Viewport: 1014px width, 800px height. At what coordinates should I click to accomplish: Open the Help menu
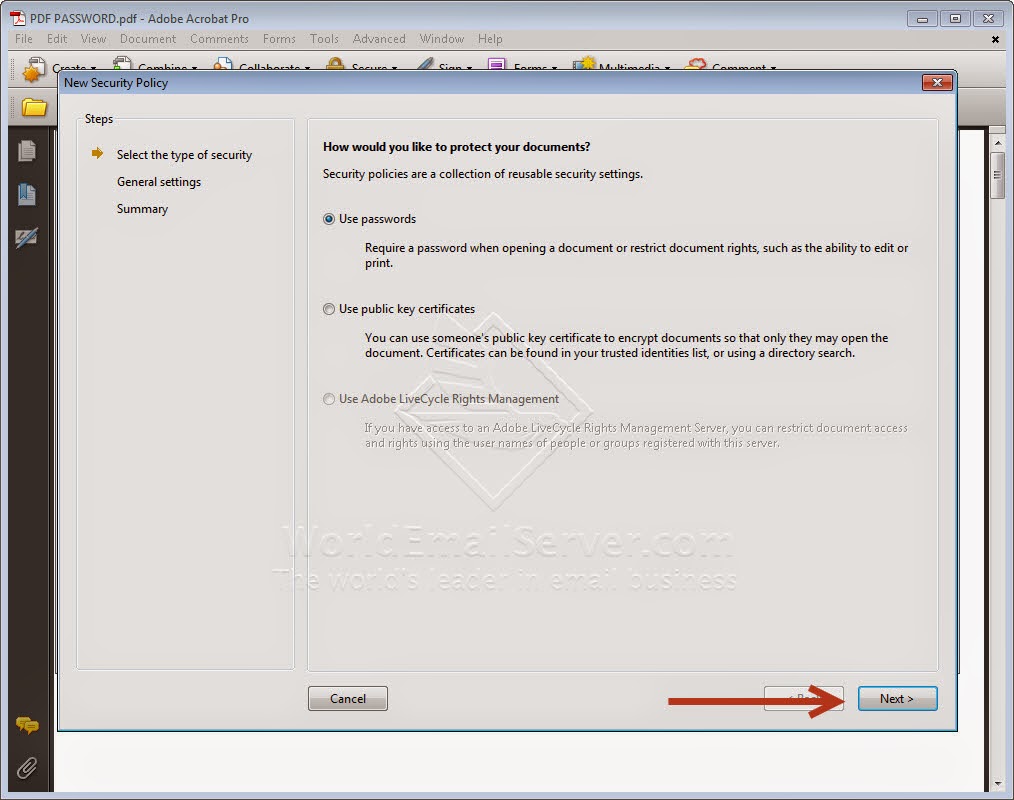tap(490, 39)
